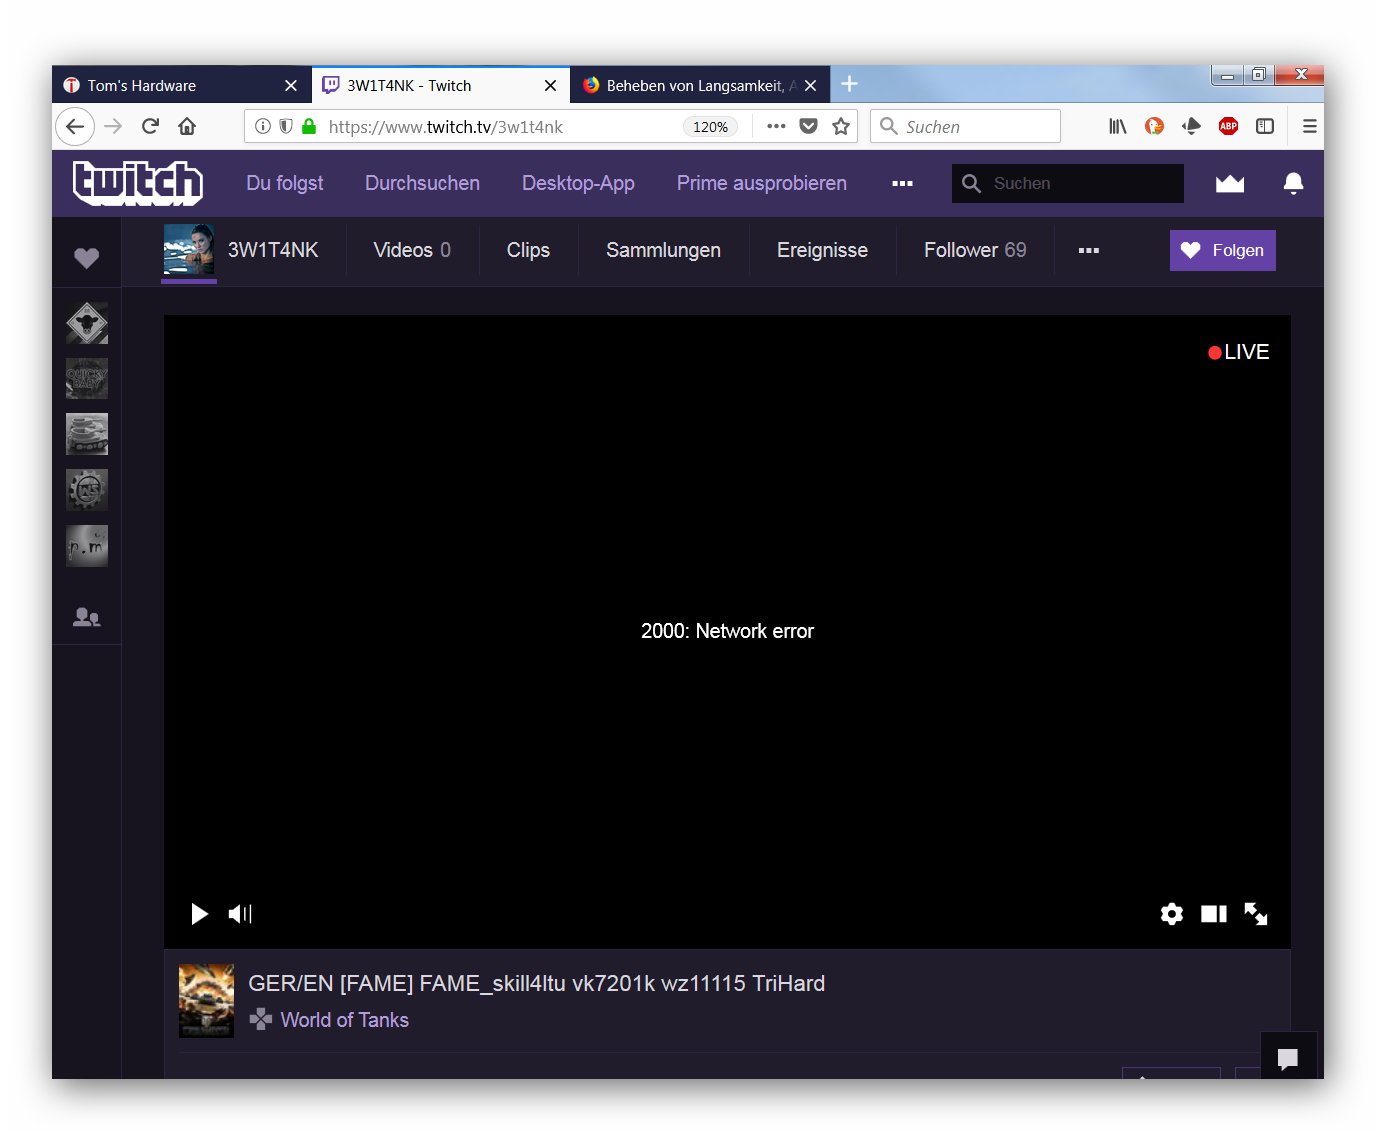This screenshot has width=1376, height=1131.
Task: Close the 3W1T4NK Twitch tab
Action: click(550, 86)
